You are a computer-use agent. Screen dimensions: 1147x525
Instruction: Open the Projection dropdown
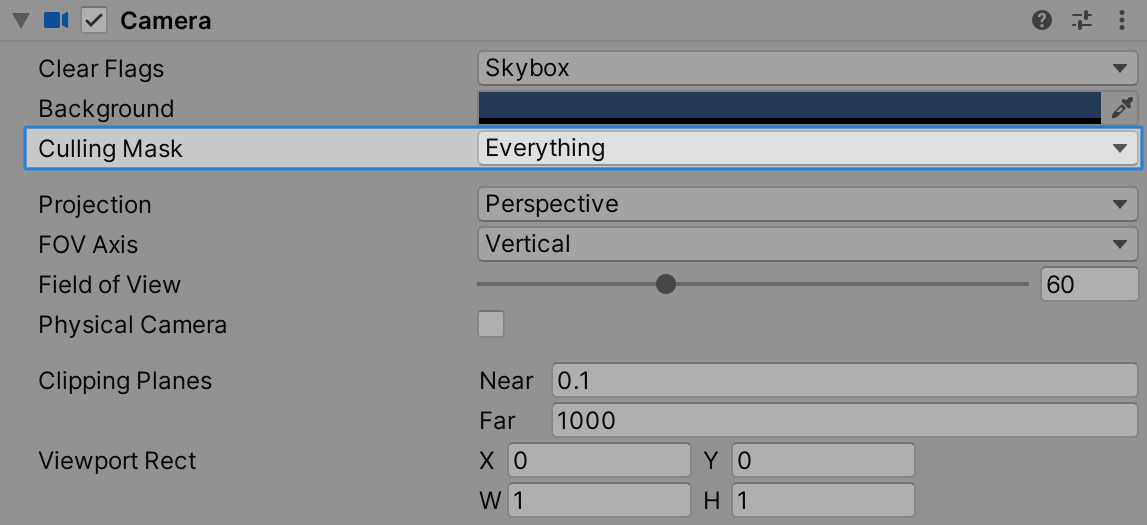pos(807,204)
